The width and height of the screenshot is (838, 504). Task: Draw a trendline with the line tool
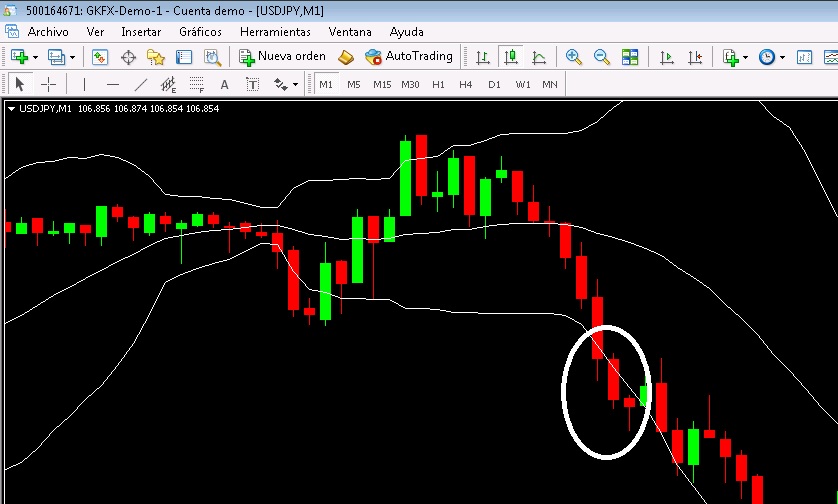(141, 84)
